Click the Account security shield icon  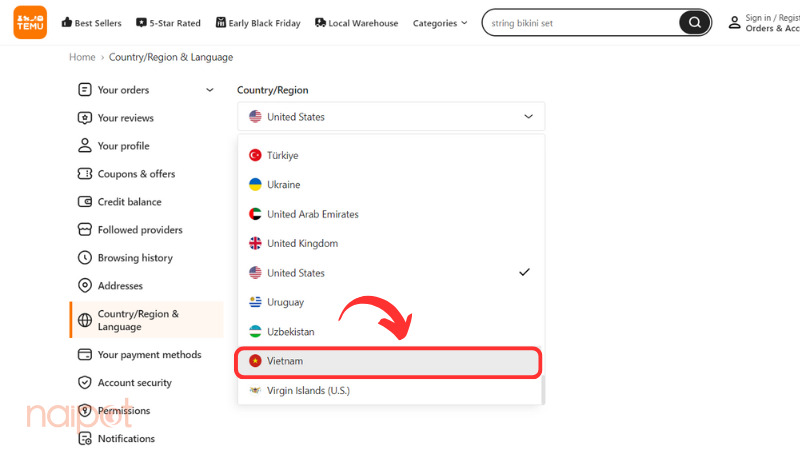coord(85,383)
